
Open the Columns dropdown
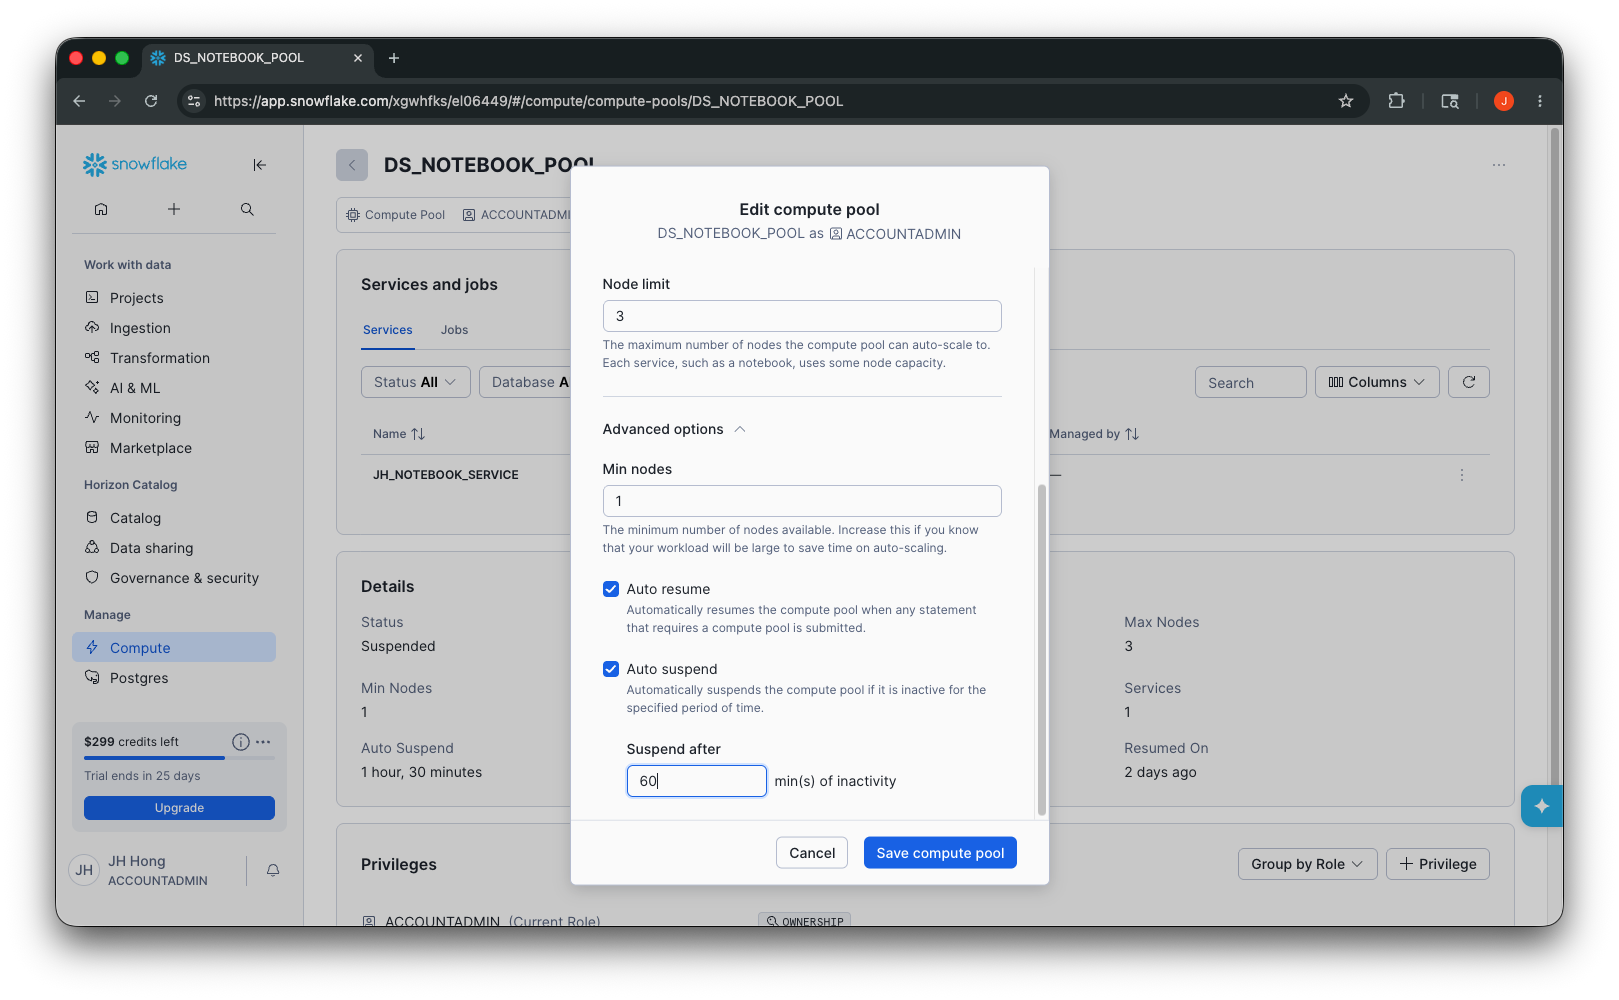1377,382
